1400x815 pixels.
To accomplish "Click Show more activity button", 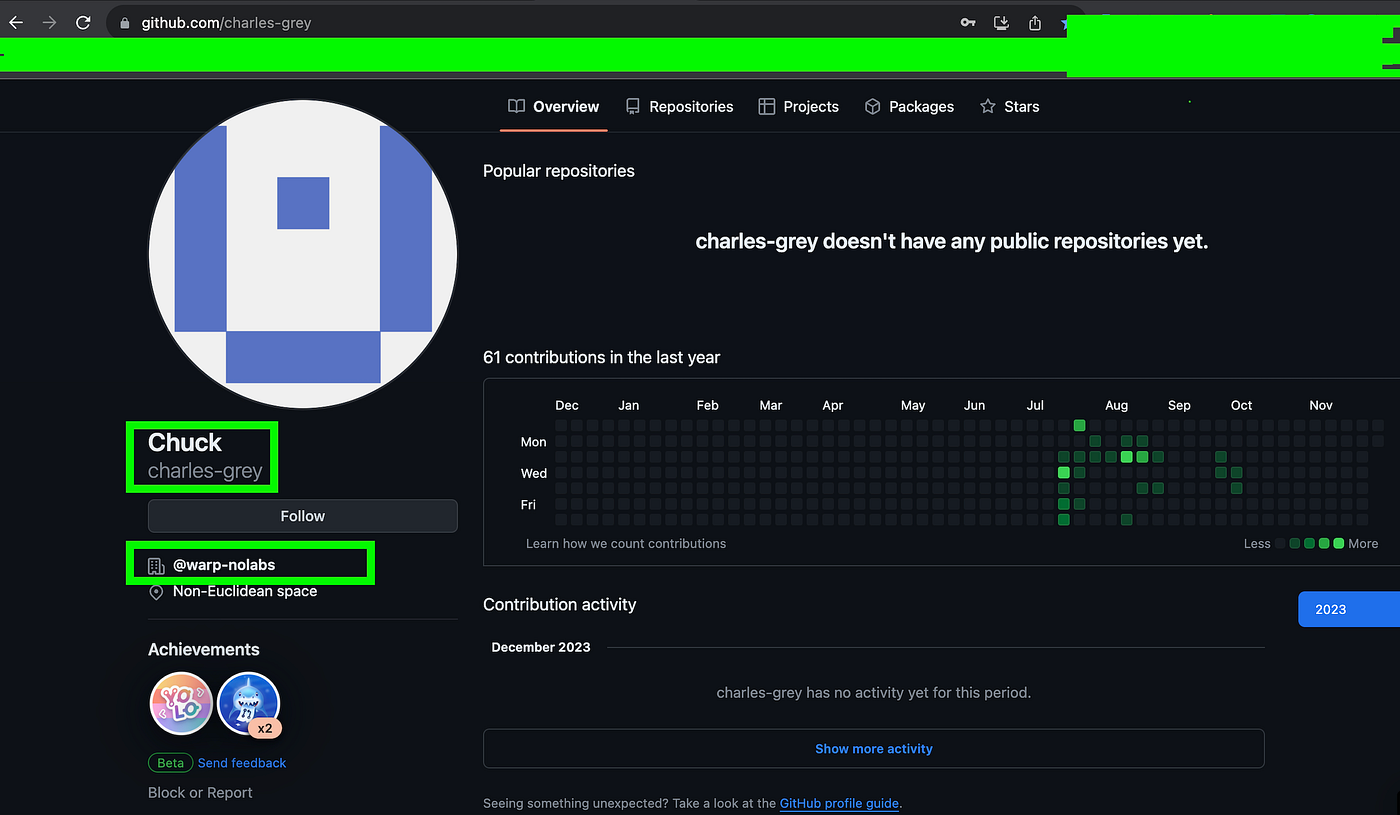I will click(874, 749).
